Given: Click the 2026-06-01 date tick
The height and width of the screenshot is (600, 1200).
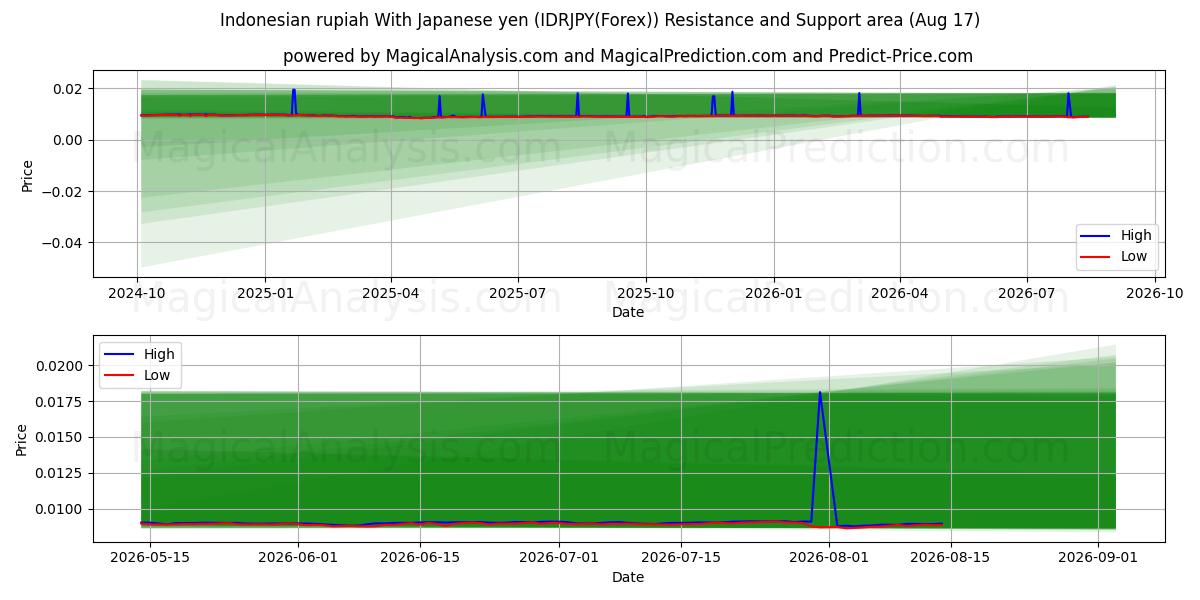Looking at the screenshot, I should coord(299,559).
